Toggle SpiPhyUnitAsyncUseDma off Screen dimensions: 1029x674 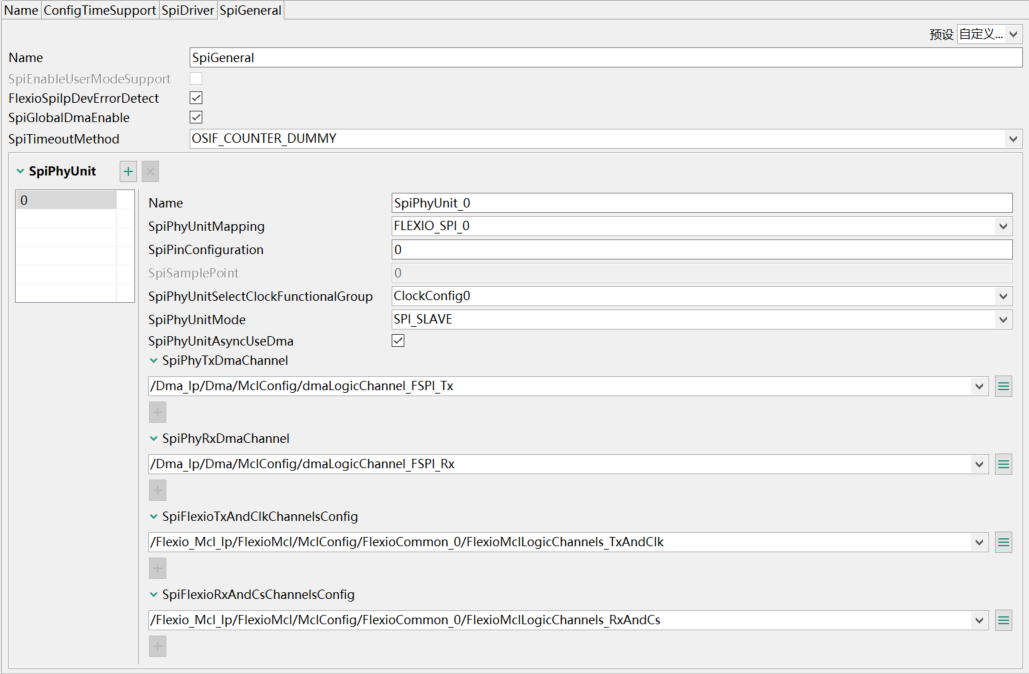pos(397,340)
